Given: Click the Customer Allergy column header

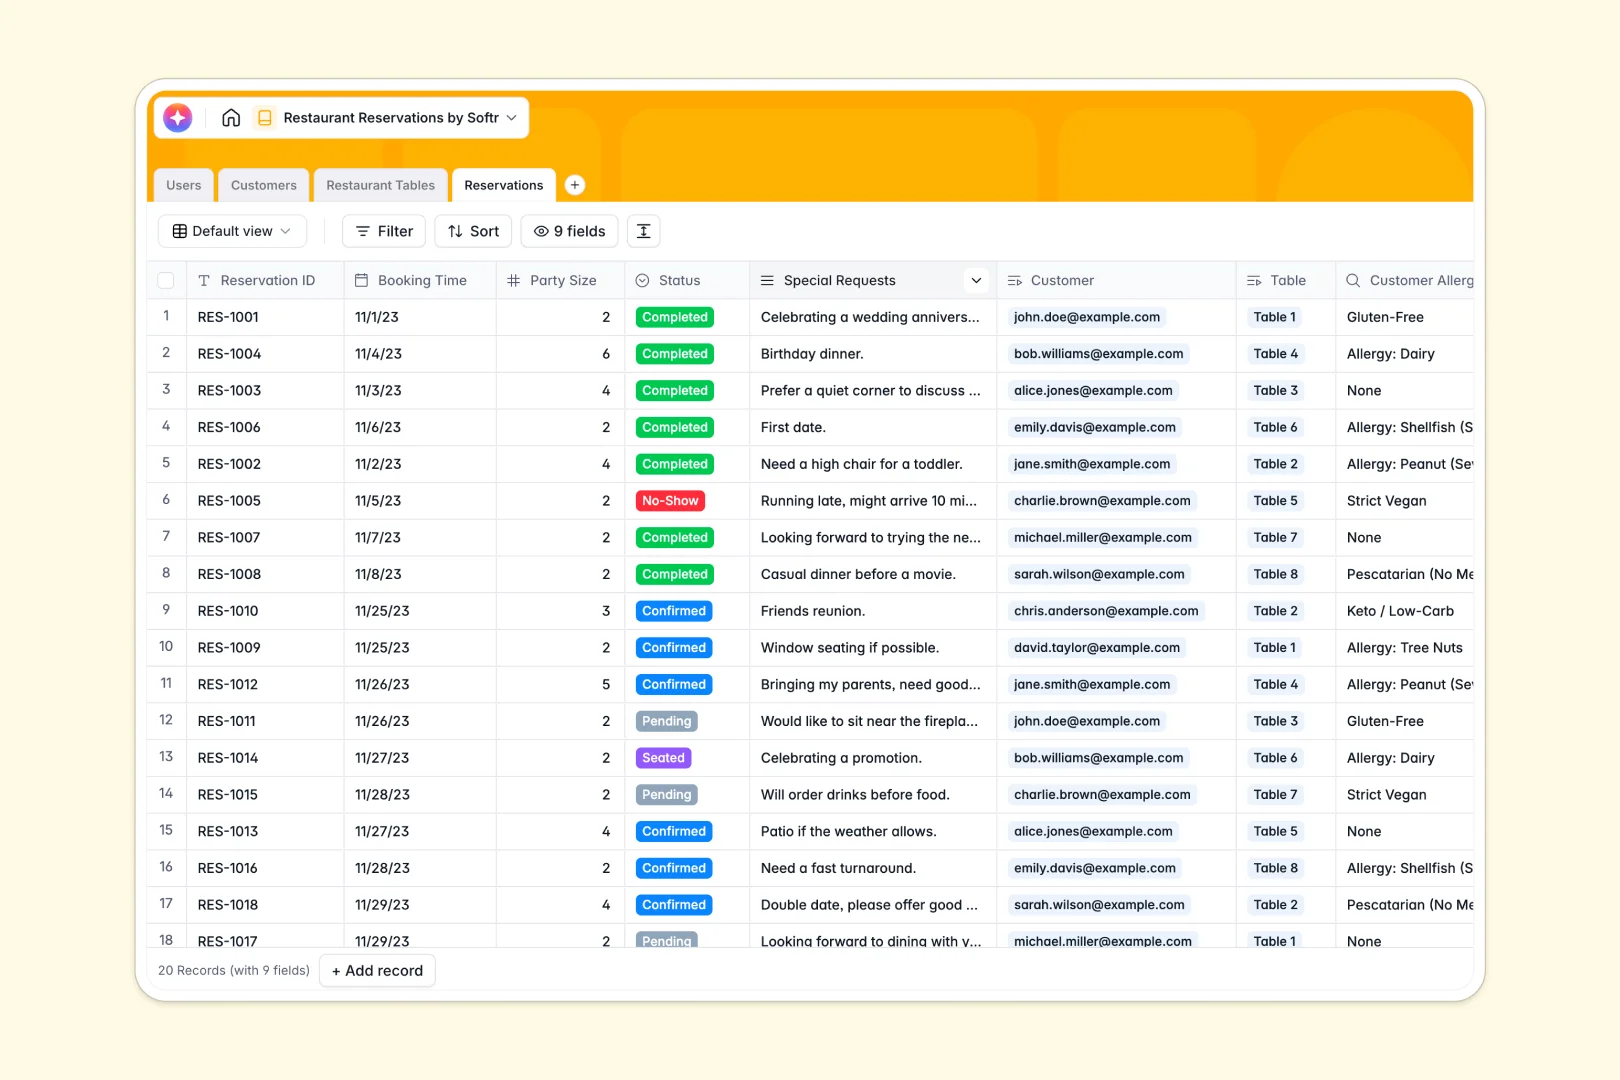Looking at the screenshot, I should pyautogui.click(x=1405, y=281).
